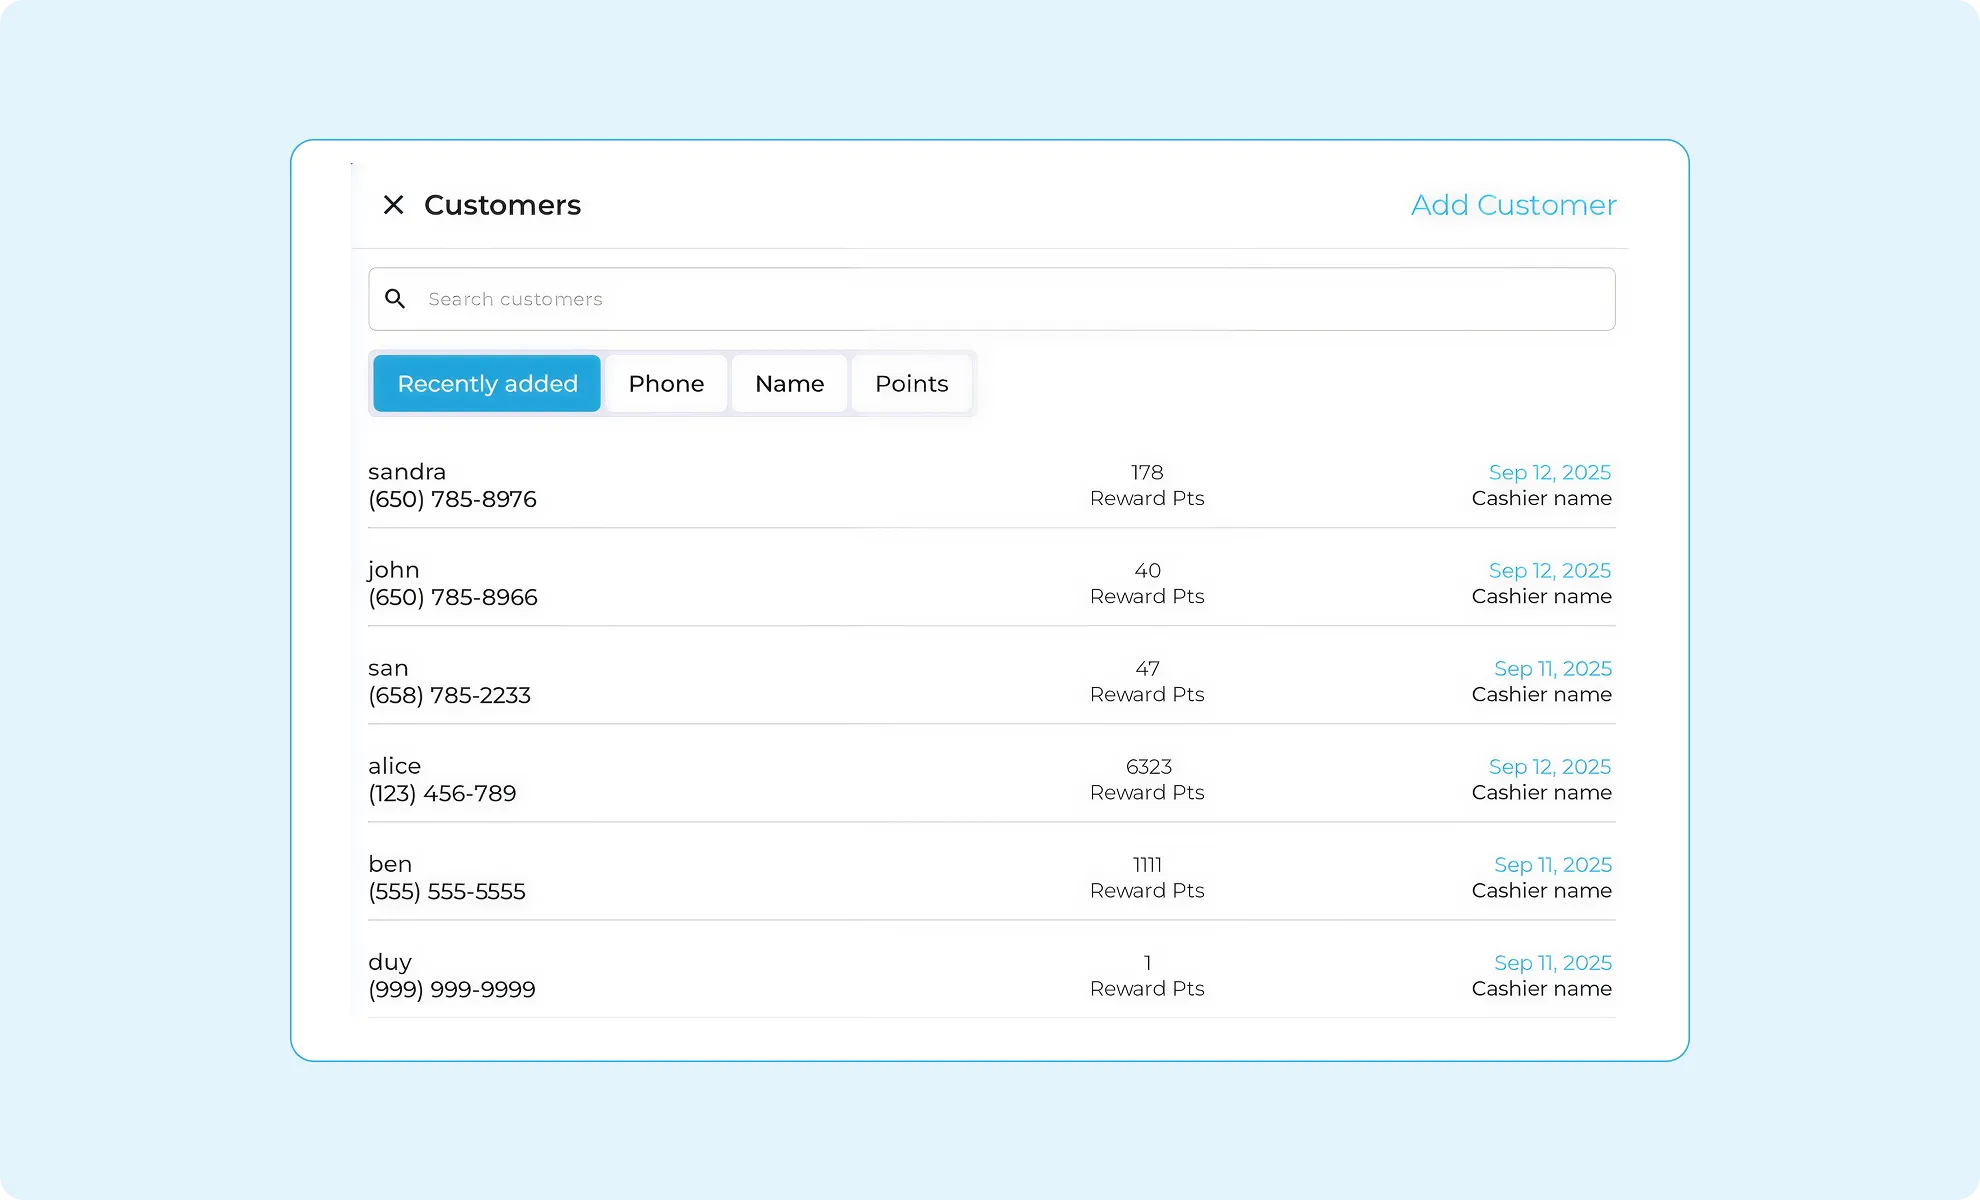Click phone number (650) 785-8976
The width and height of the screenshot is (1980, 1200).
pos(452,499)
